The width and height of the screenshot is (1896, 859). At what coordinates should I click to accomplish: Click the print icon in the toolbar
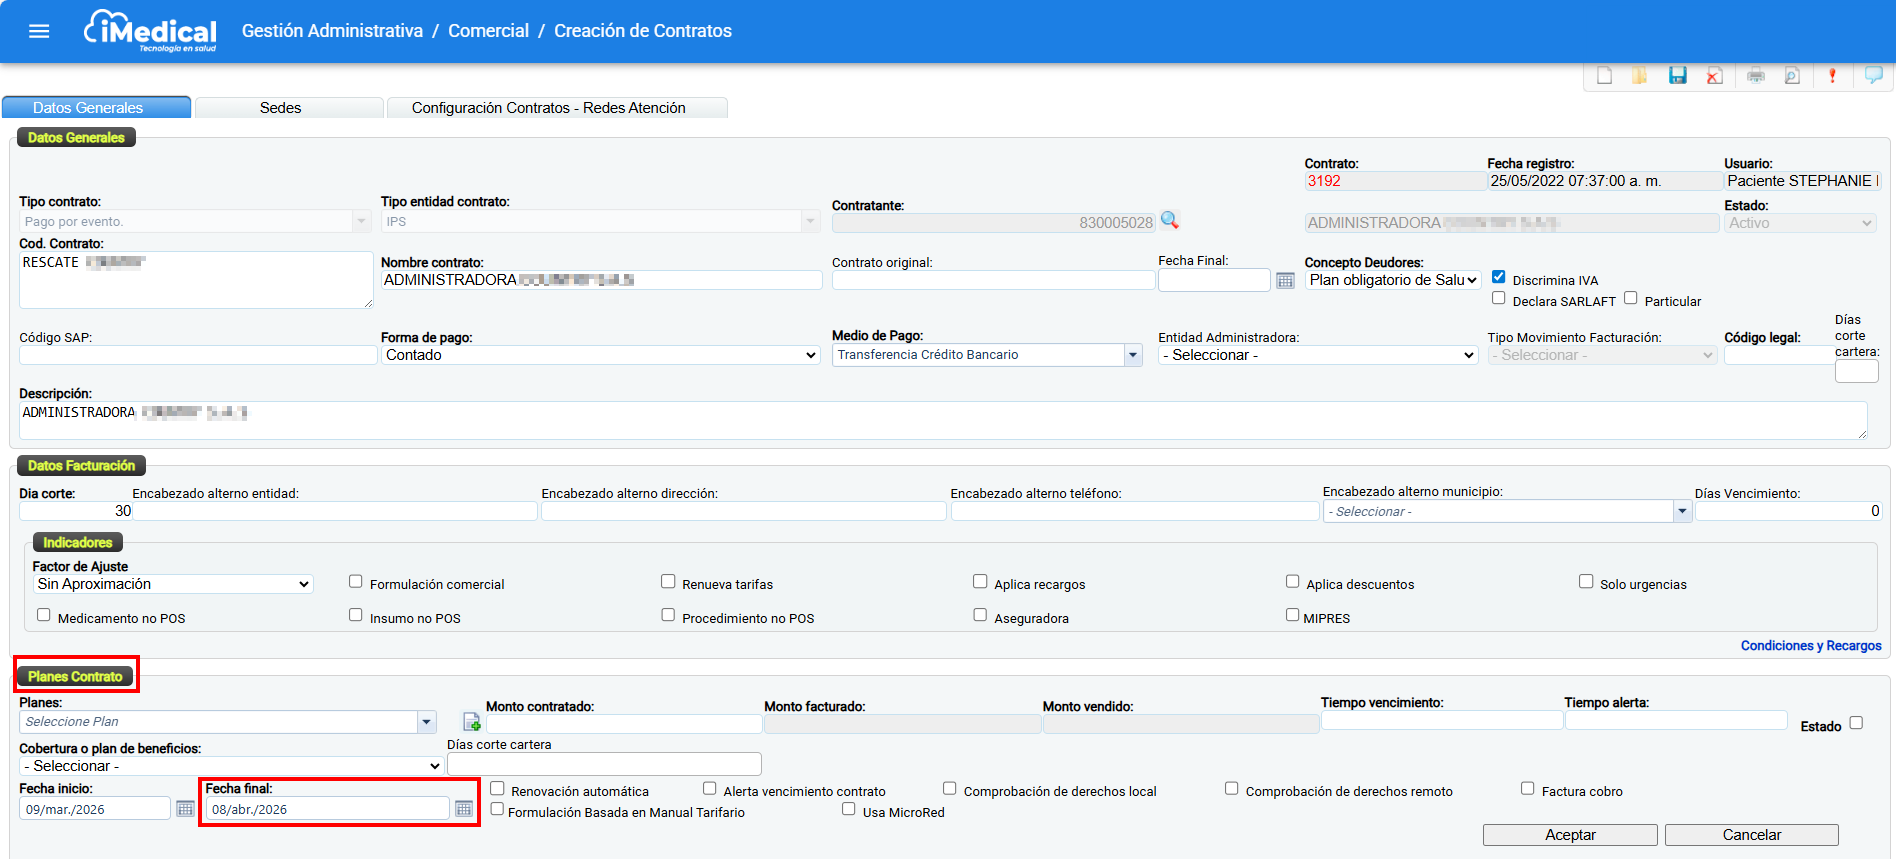(1755, 76)
